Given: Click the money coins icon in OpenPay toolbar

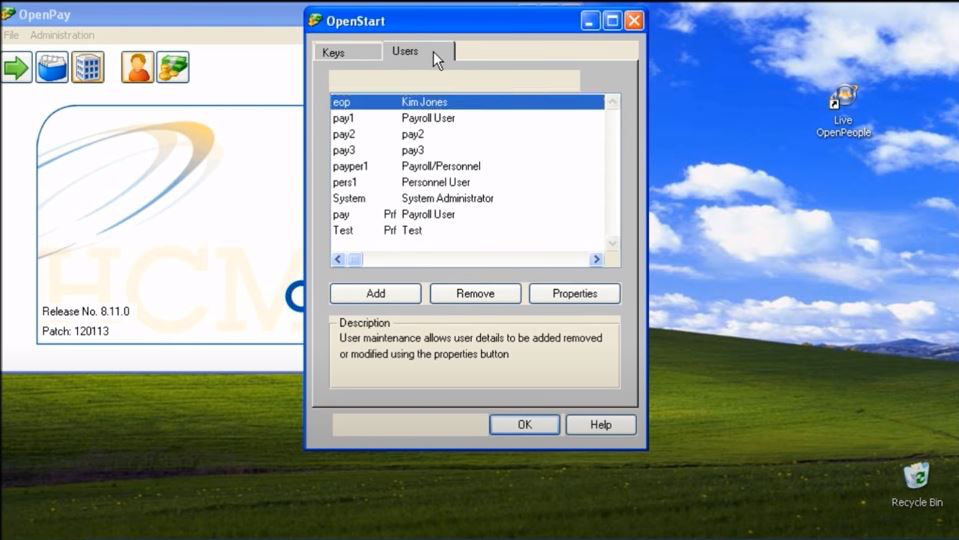Looking at the screenshot, I should [x=173, y=67].
